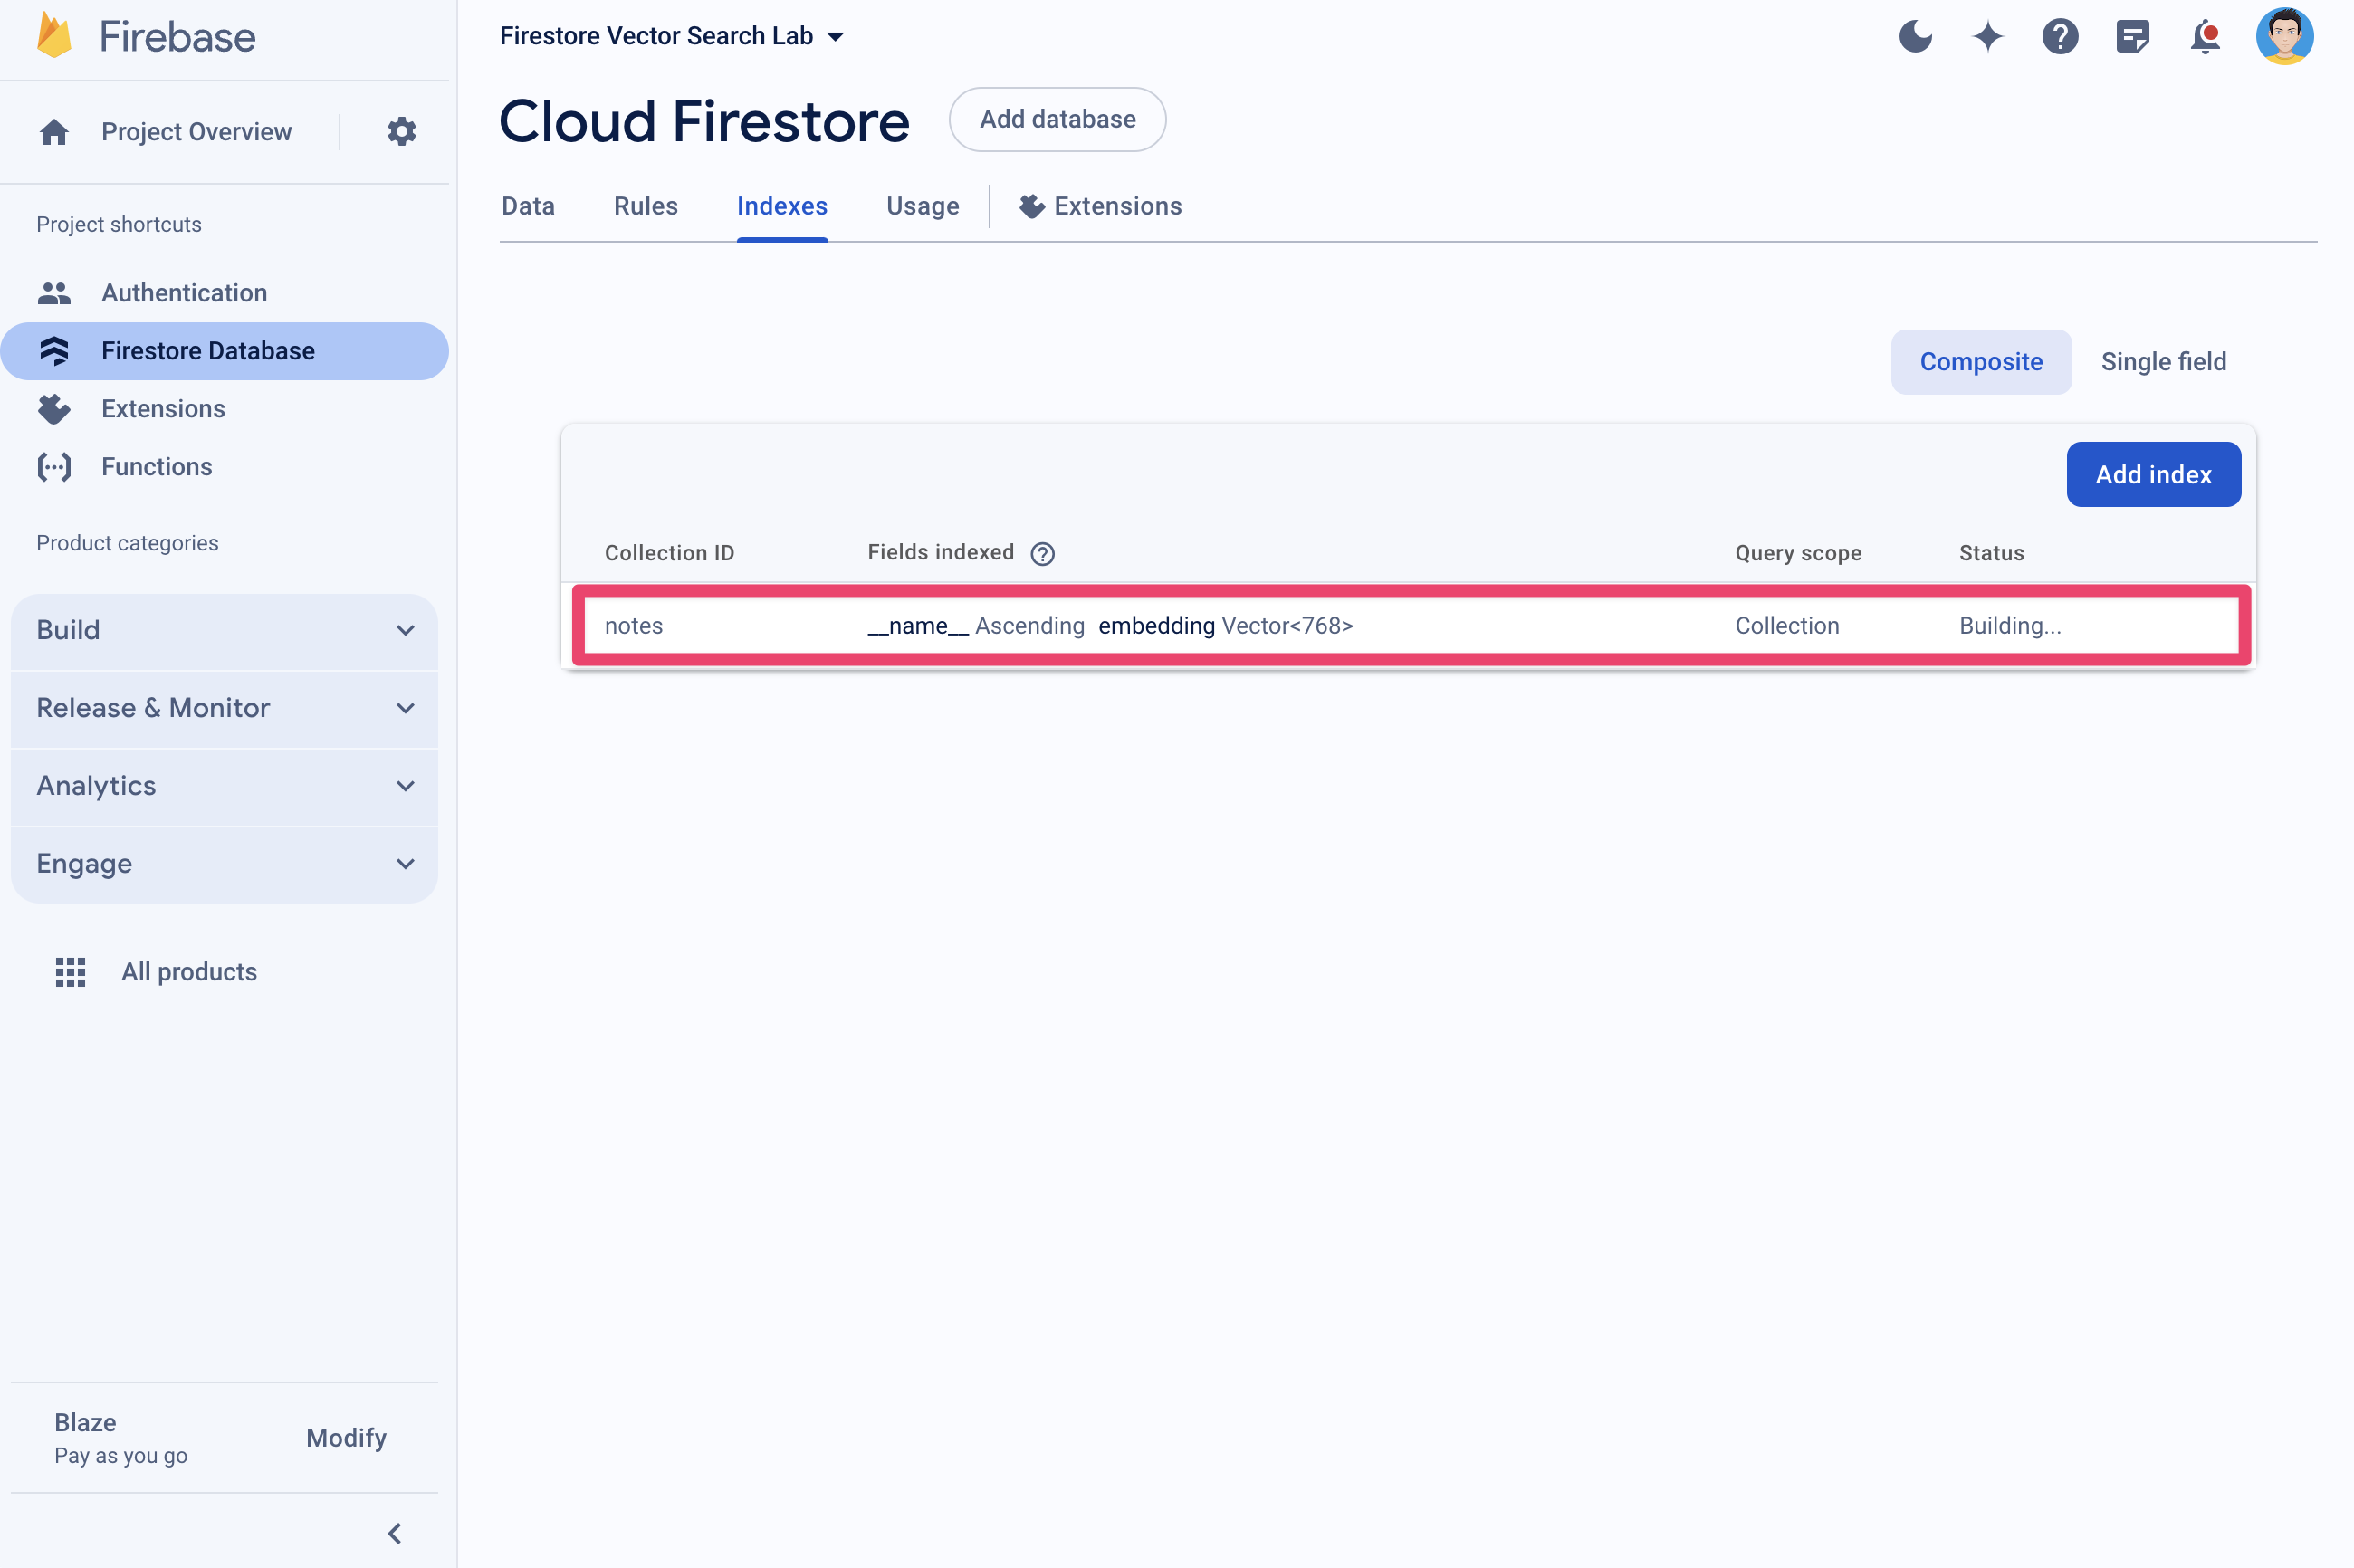Switch to Composite index view
The height and width of the screenshot is (1568, 2354).
pyautogui.click(x=1981, y=360)
